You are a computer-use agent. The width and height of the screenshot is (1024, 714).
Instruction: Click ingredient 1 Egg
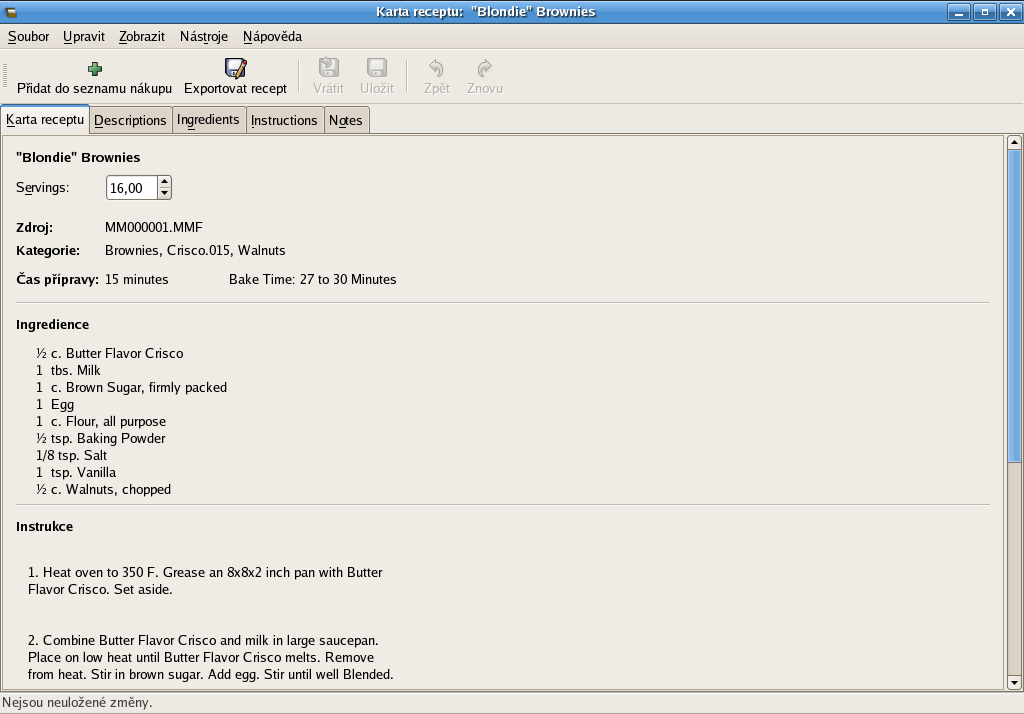point(56,404)
